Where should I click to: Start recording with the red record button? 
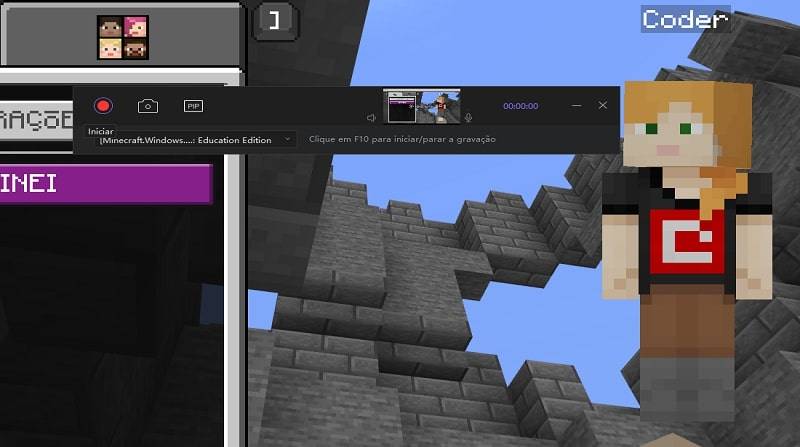tap(102, 105)
